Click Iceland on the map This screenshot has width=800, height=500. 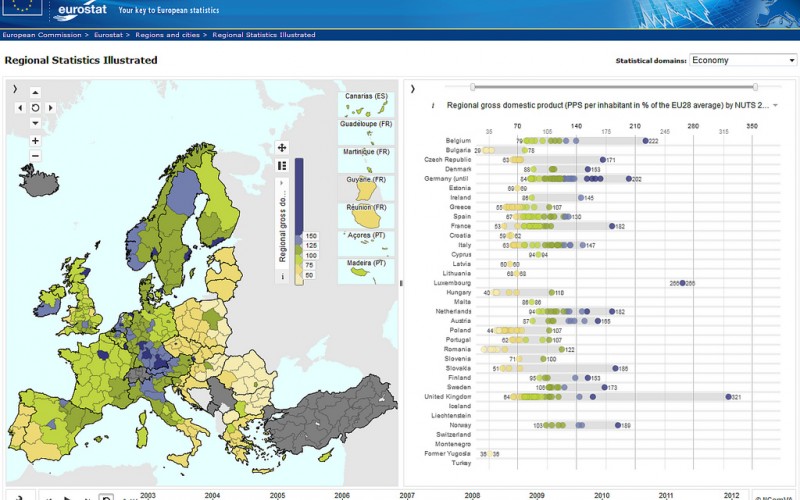click(x=39, y=182)
